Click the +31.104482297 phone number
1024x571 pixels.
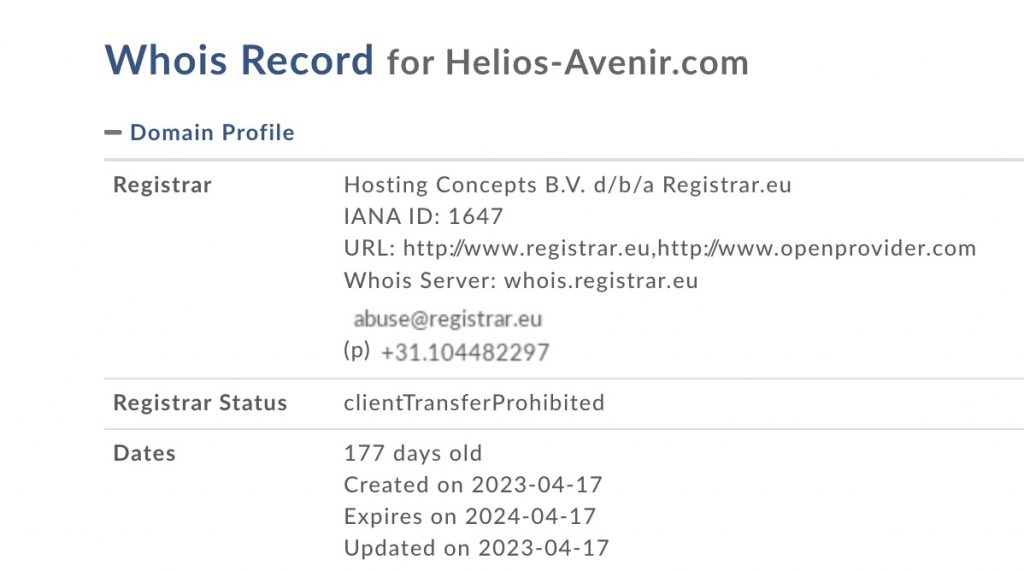pyautogui.click(x=465, y=352)
